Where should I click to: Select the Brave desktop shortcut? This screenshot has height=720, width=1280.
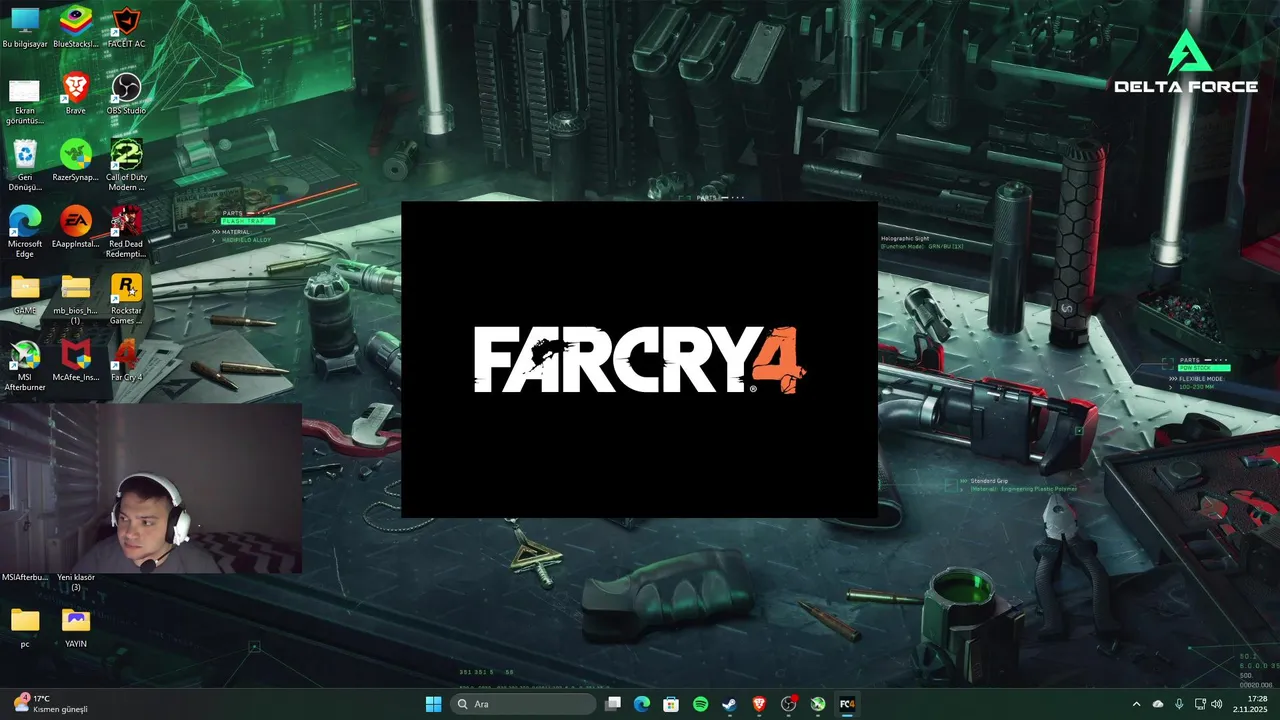(x=76, y=94)
